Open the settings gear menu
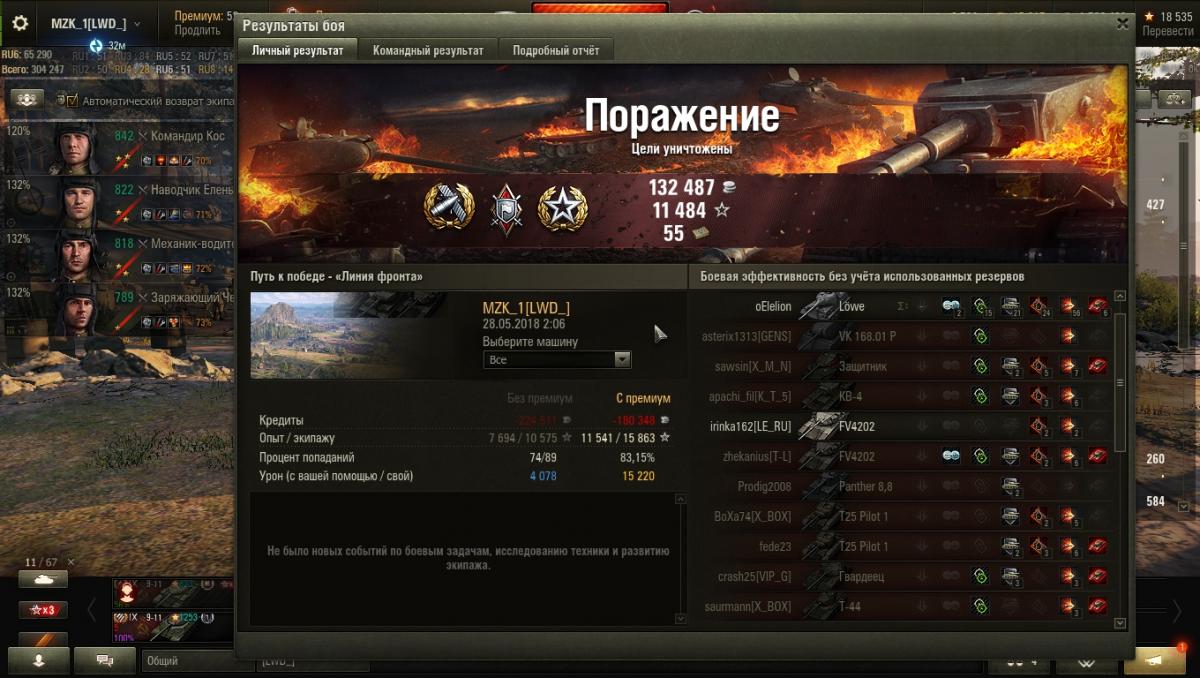This screenshot has height=678, width=1200. click(19, 23)
